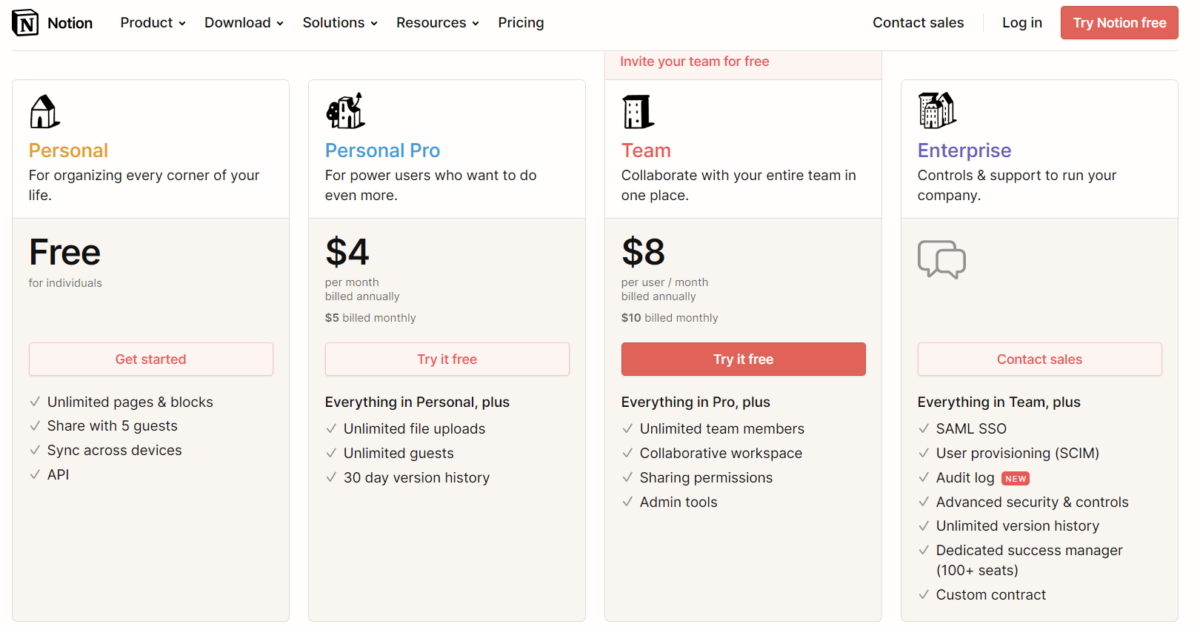Click the Enterprise chat bubbles icon
The image size is (1200, 630).
coord(941,260)
